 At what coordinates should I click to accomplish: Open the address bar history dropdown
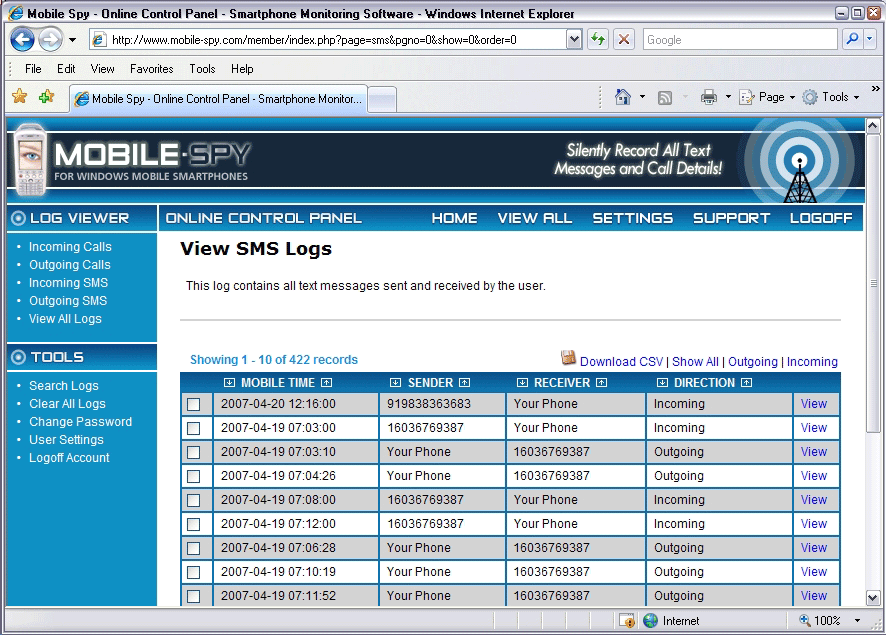pyautogui.click(x=574, y=40)
